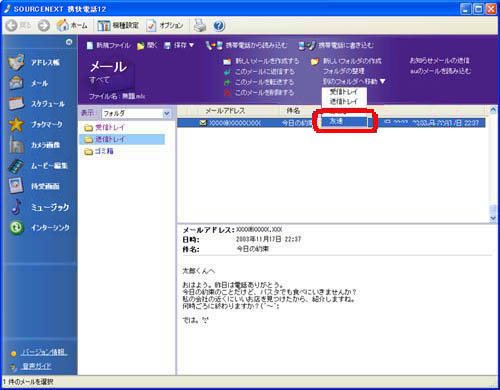The image size is (500, 390).
Task: Go forward with the right arrow button
Action: click(x=44, y=25)
